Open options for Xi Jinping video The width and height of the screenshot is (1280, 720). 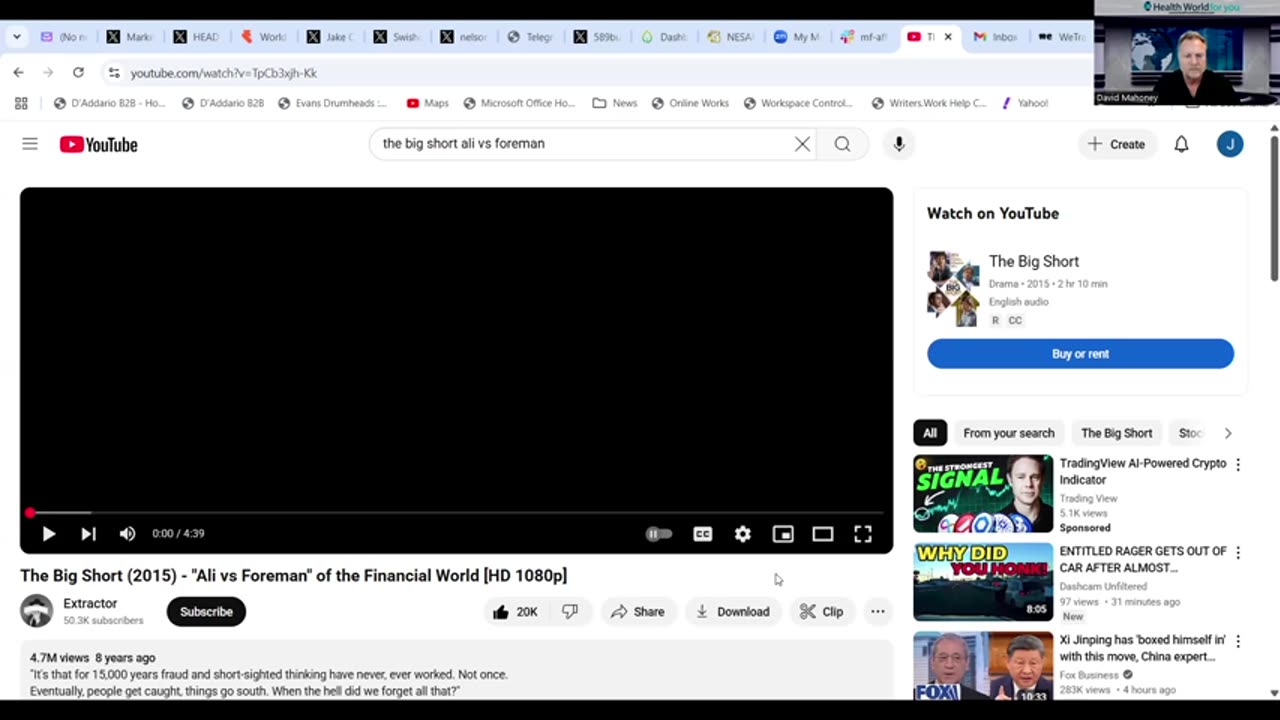[1238, 641]
